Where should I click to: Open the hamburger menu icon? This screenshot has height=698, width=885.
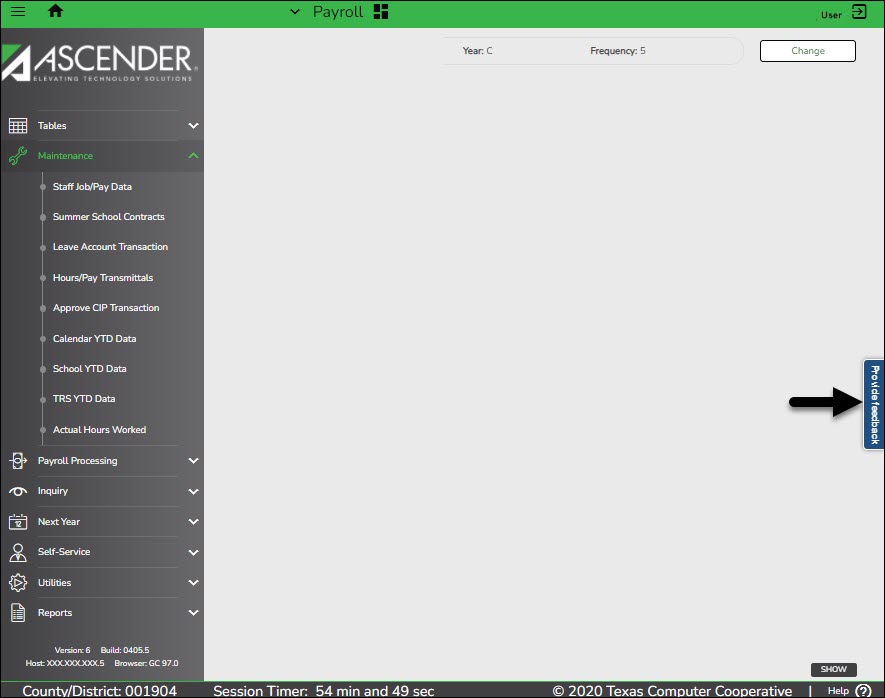click(18, 12)
